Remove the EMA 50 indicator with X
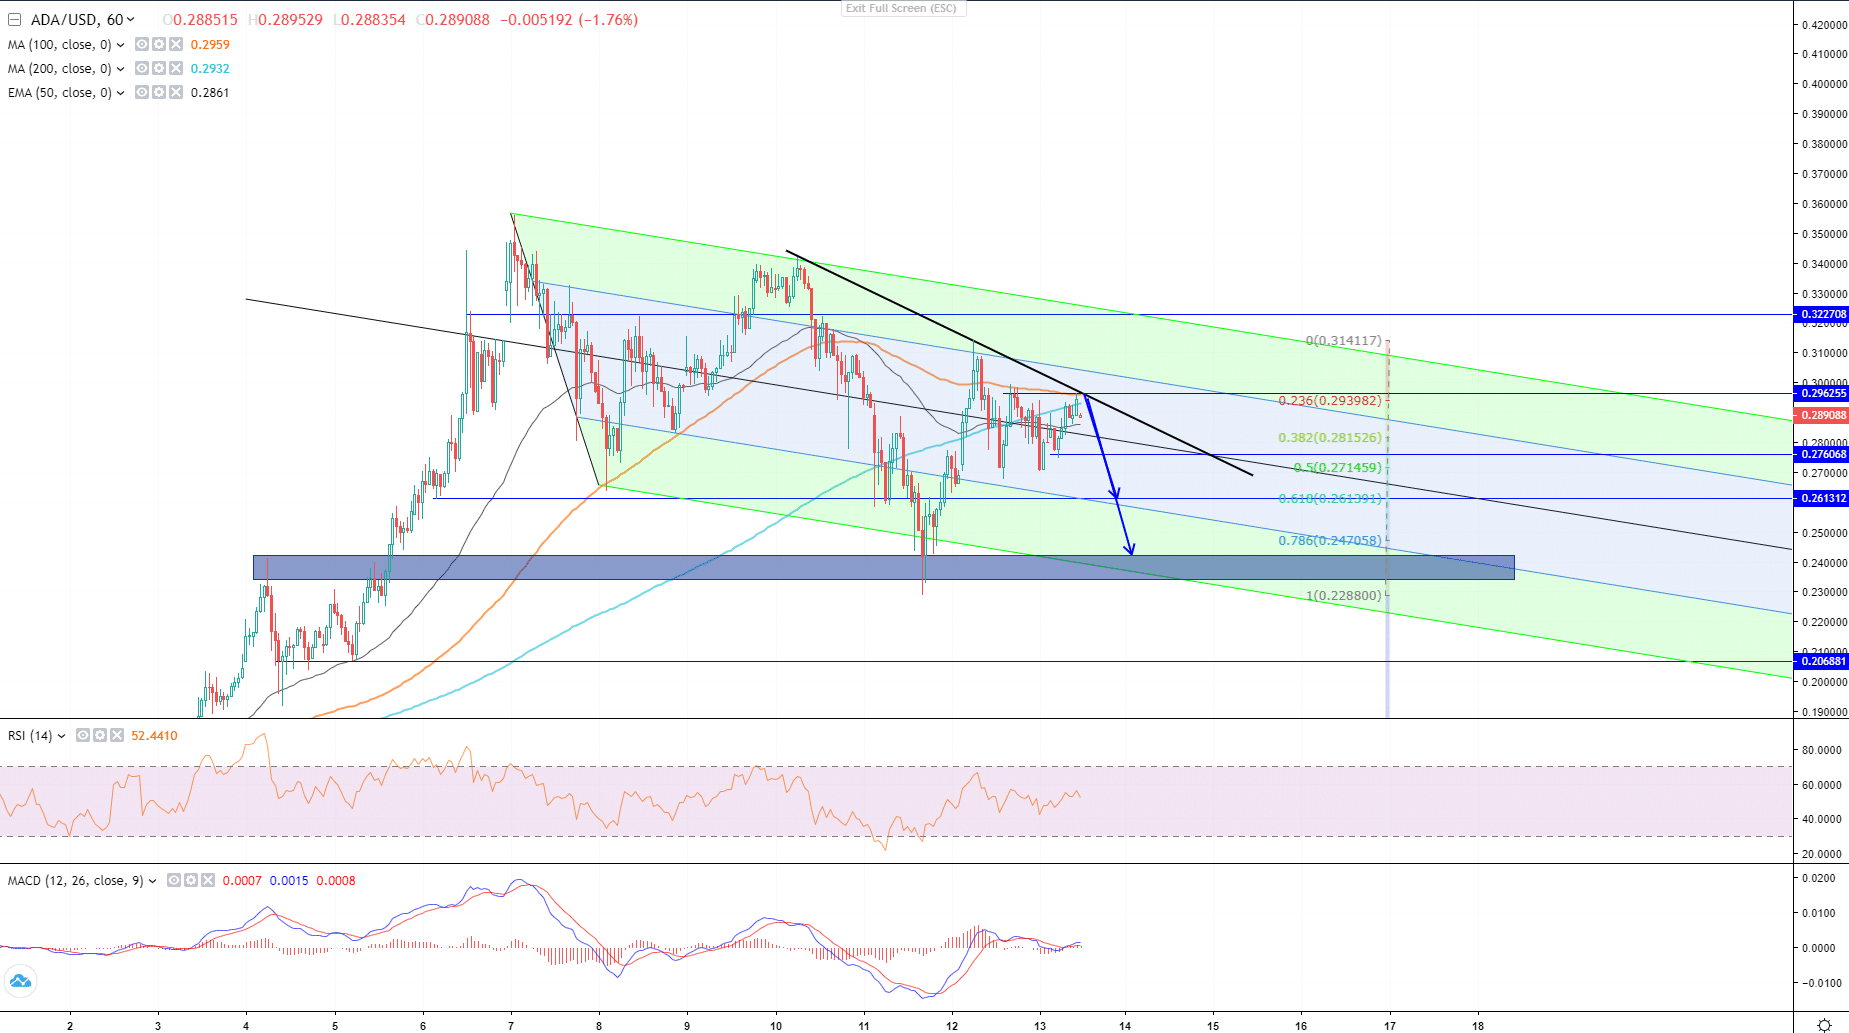The image size is (1849, 1033). click(x=176, y=93)
